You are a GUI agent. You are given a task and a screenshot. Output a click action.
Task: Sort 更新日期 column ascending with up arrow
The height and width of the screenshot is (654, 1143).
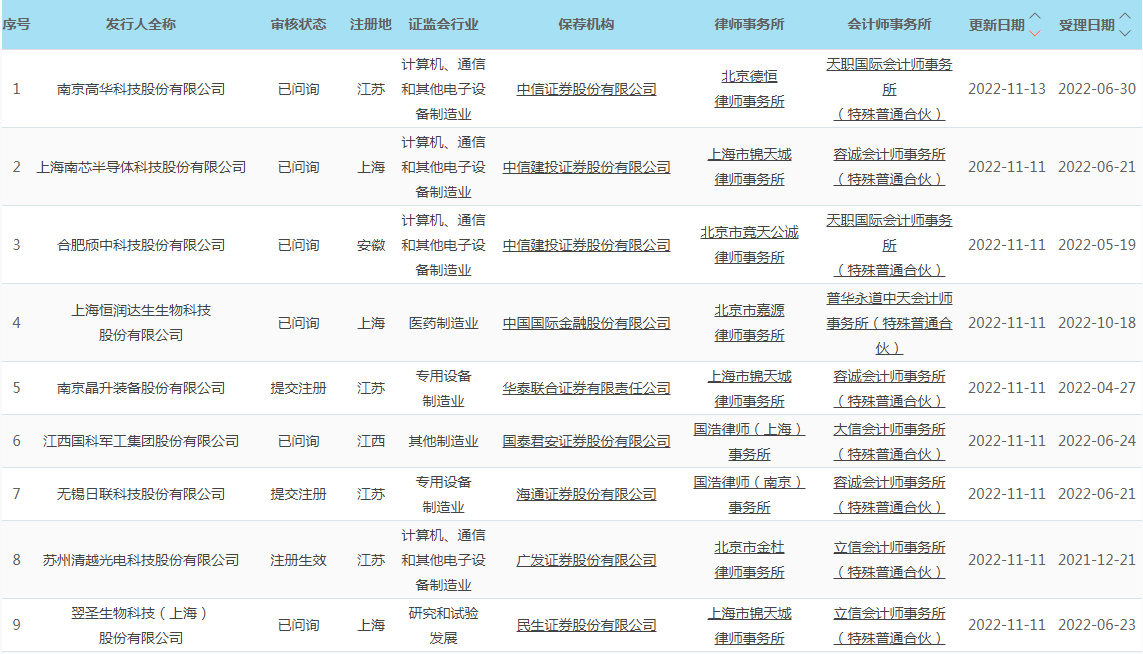point(1035,17)
